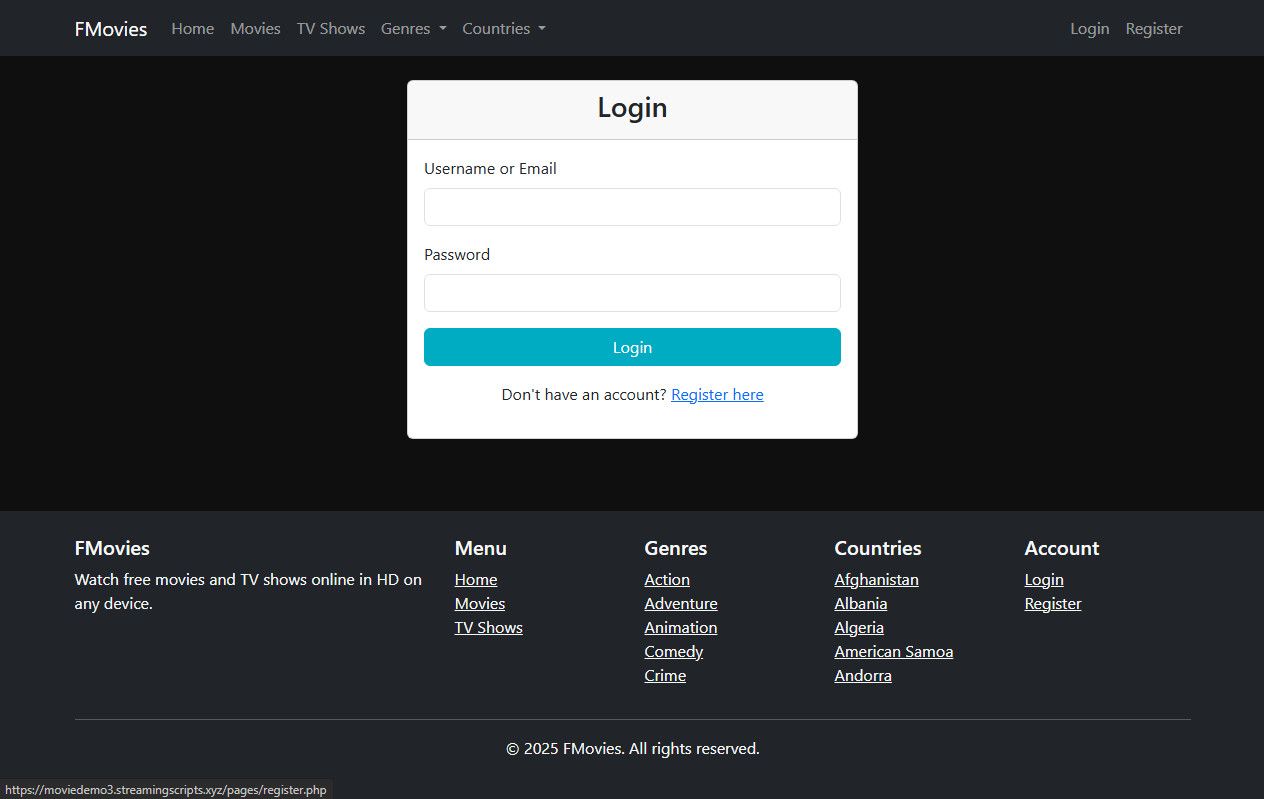Focus the Password input field
1264x799 pixels.
point(632,293)
